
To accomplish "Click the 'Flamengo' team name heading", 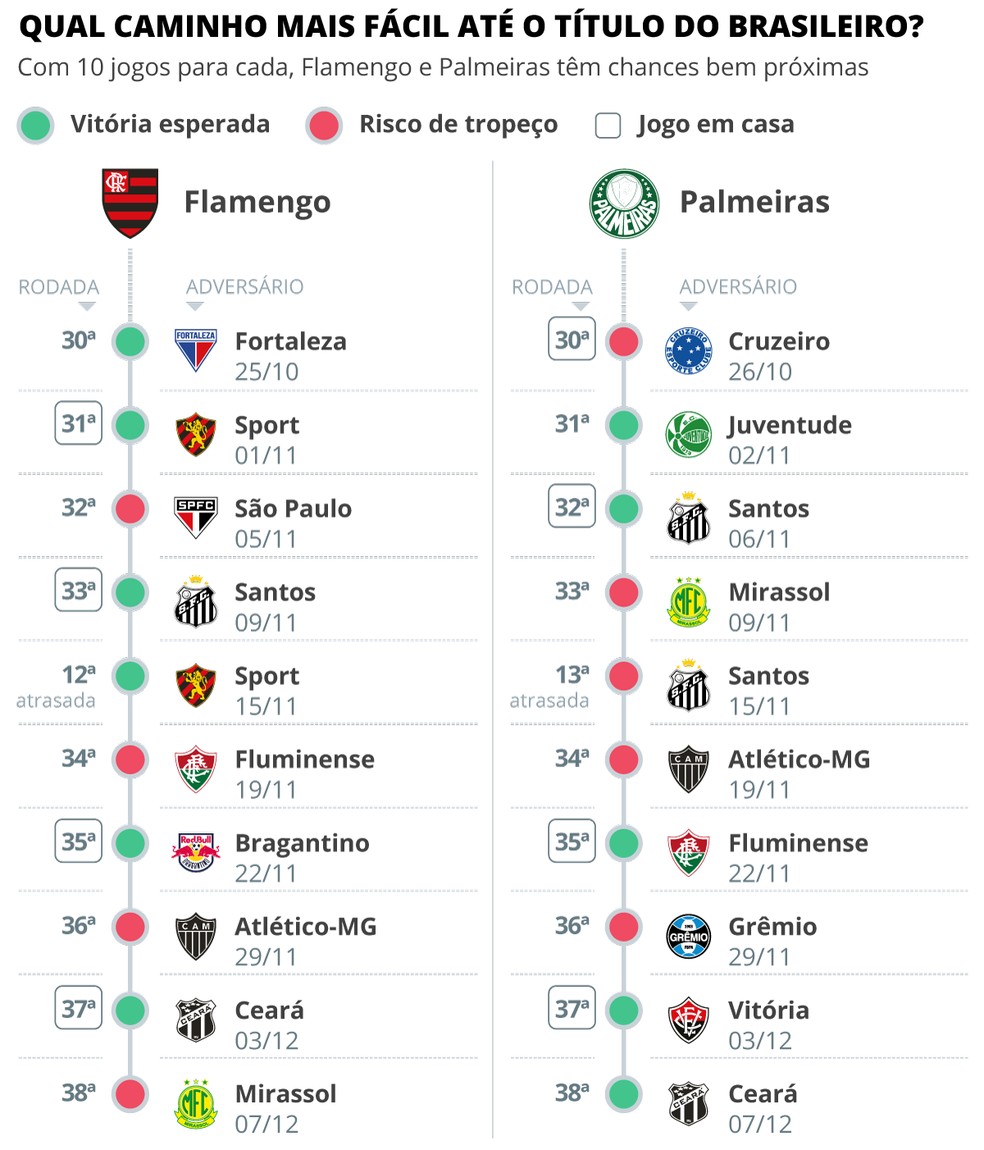I will [257, 202].
